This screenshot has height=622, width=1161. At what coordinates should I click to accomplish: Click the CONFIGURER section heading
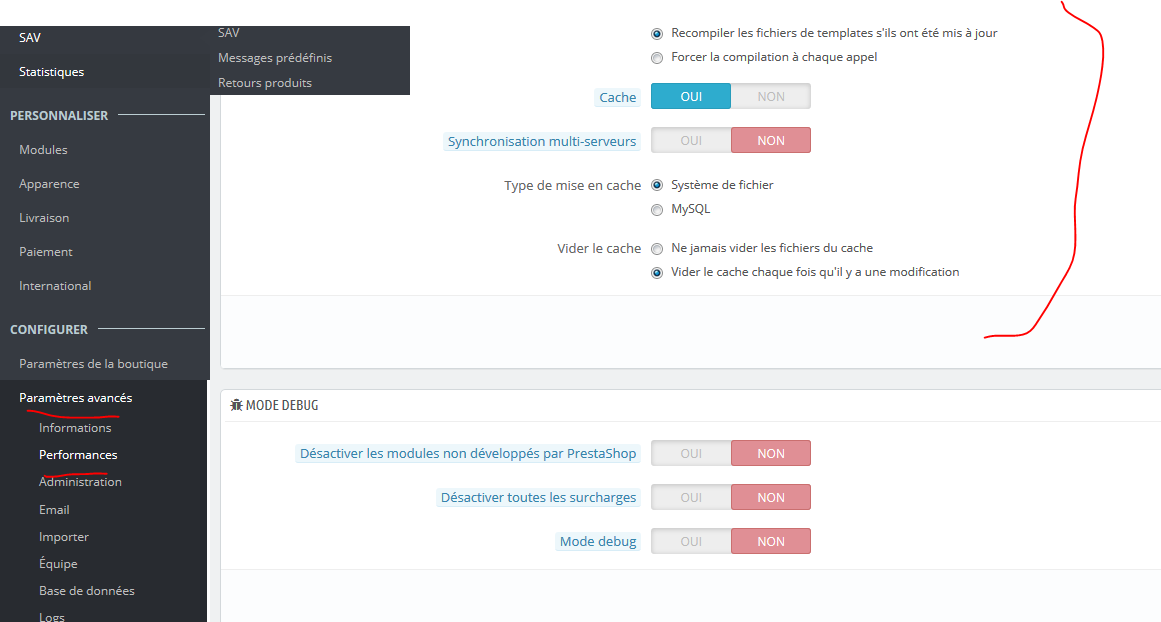pos(49,330)
